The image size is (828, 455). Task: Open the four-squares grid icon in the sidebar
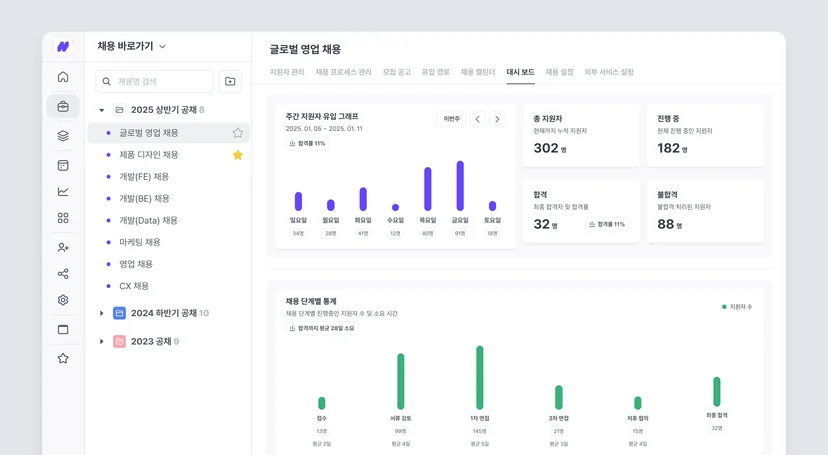pyautogui.click(x=63, y=218)
